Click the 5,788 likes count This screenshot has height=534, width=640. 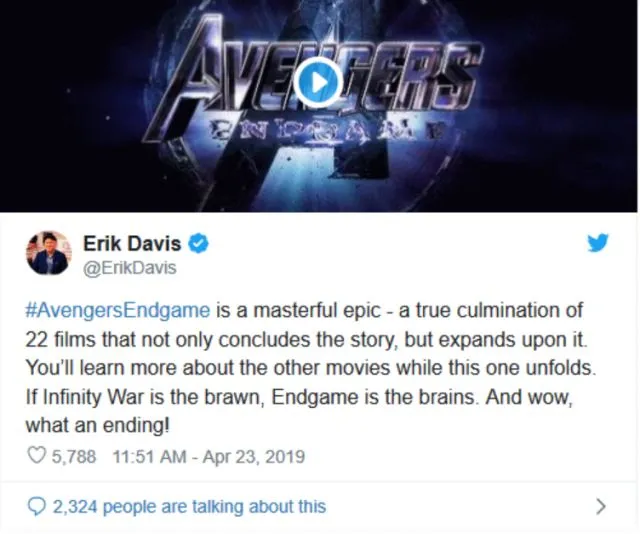(x=74, y=456)
